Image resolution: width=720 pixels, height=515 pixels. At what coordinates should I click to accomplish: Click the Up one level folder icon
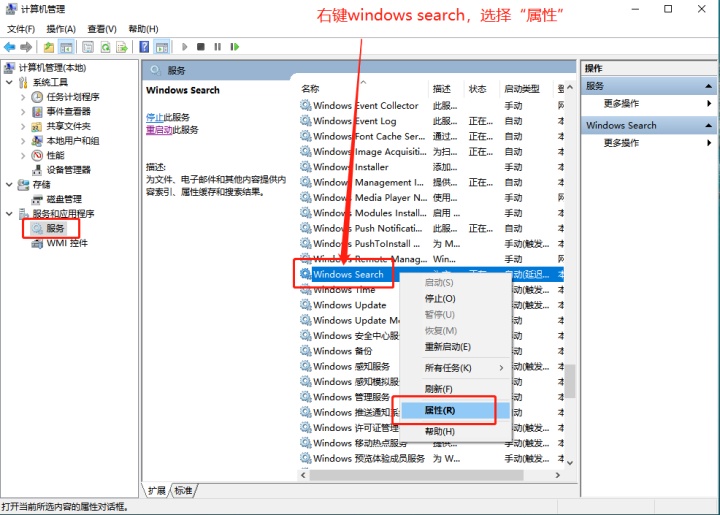49,47
